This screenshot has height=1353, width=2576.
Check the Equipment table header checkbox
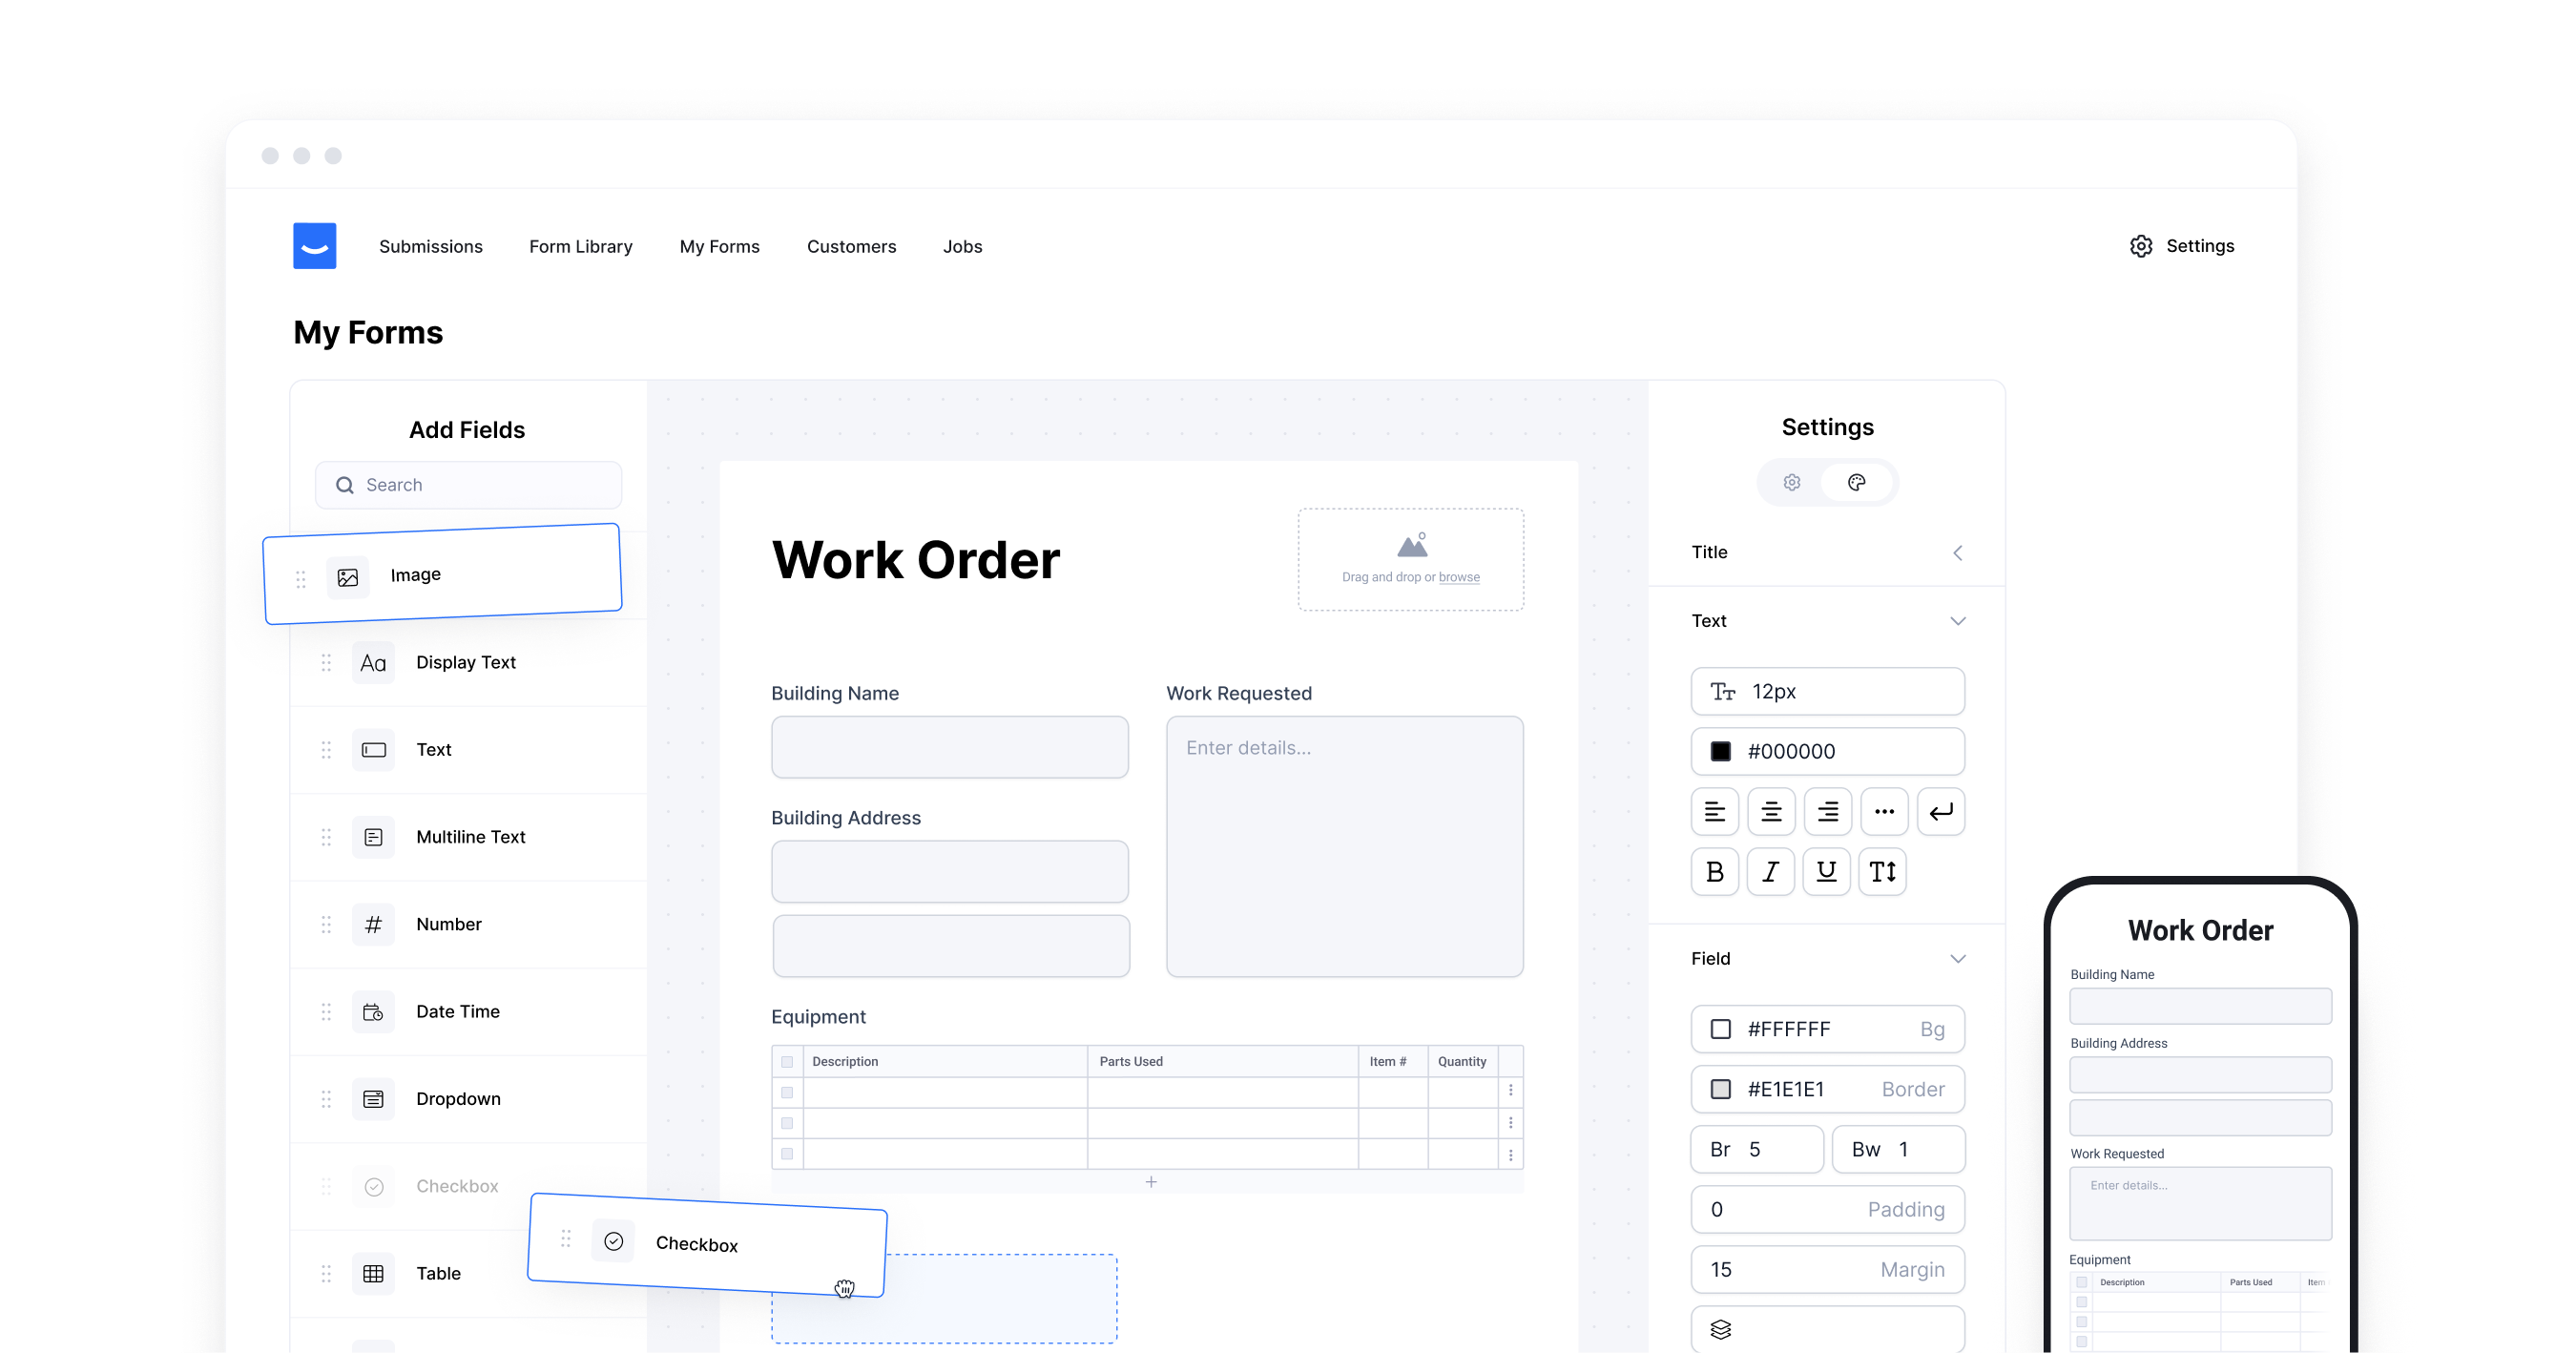click(787, 1061)
